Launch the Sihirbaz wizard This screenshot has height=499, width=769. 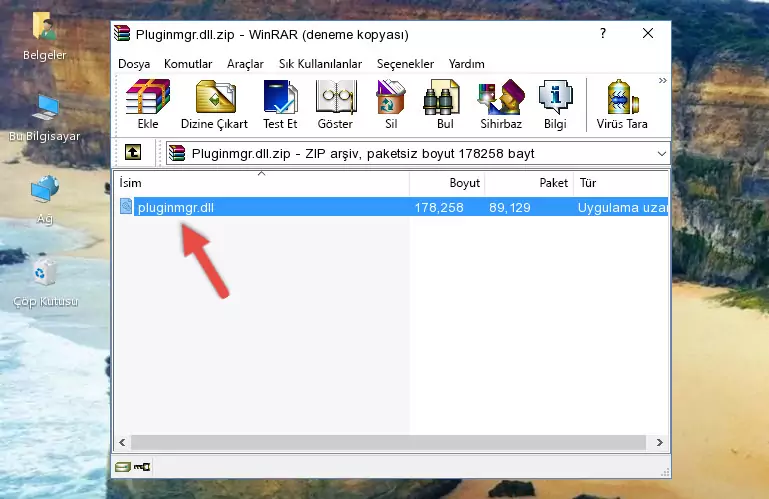[501, 104]
